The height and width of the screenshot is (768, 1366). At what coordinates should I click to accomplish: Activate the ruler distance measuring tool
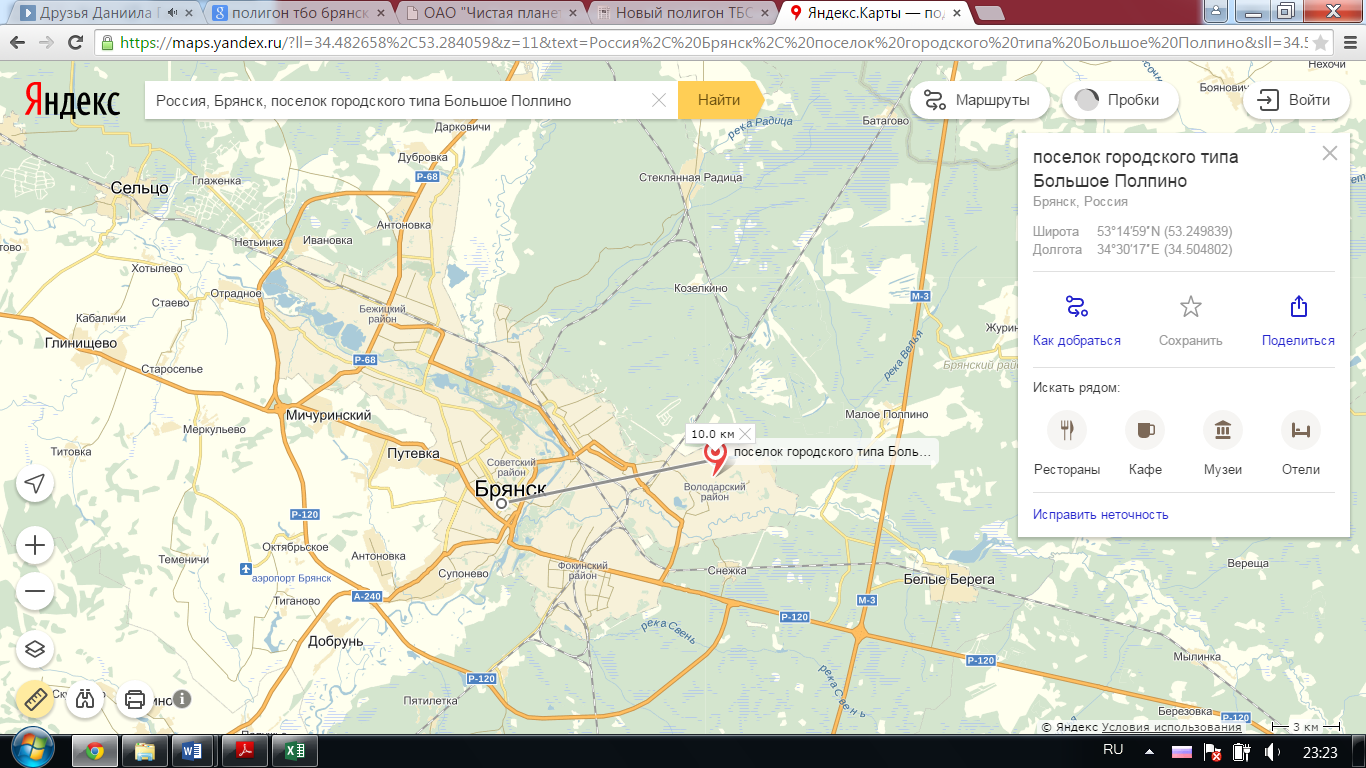click(35, 699)
